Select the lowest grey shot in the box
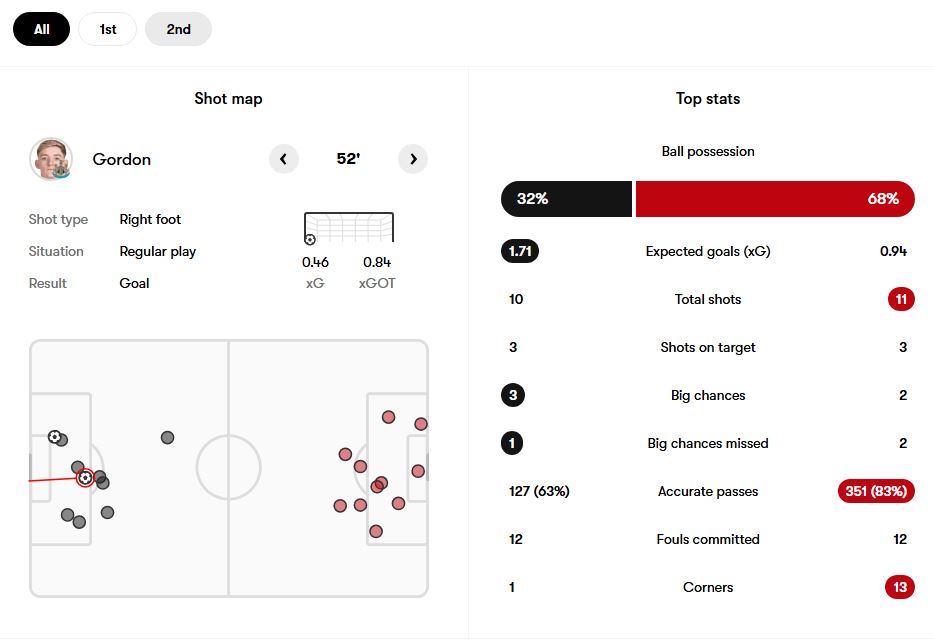The image size is (934, 640). [x=79, y=522]
